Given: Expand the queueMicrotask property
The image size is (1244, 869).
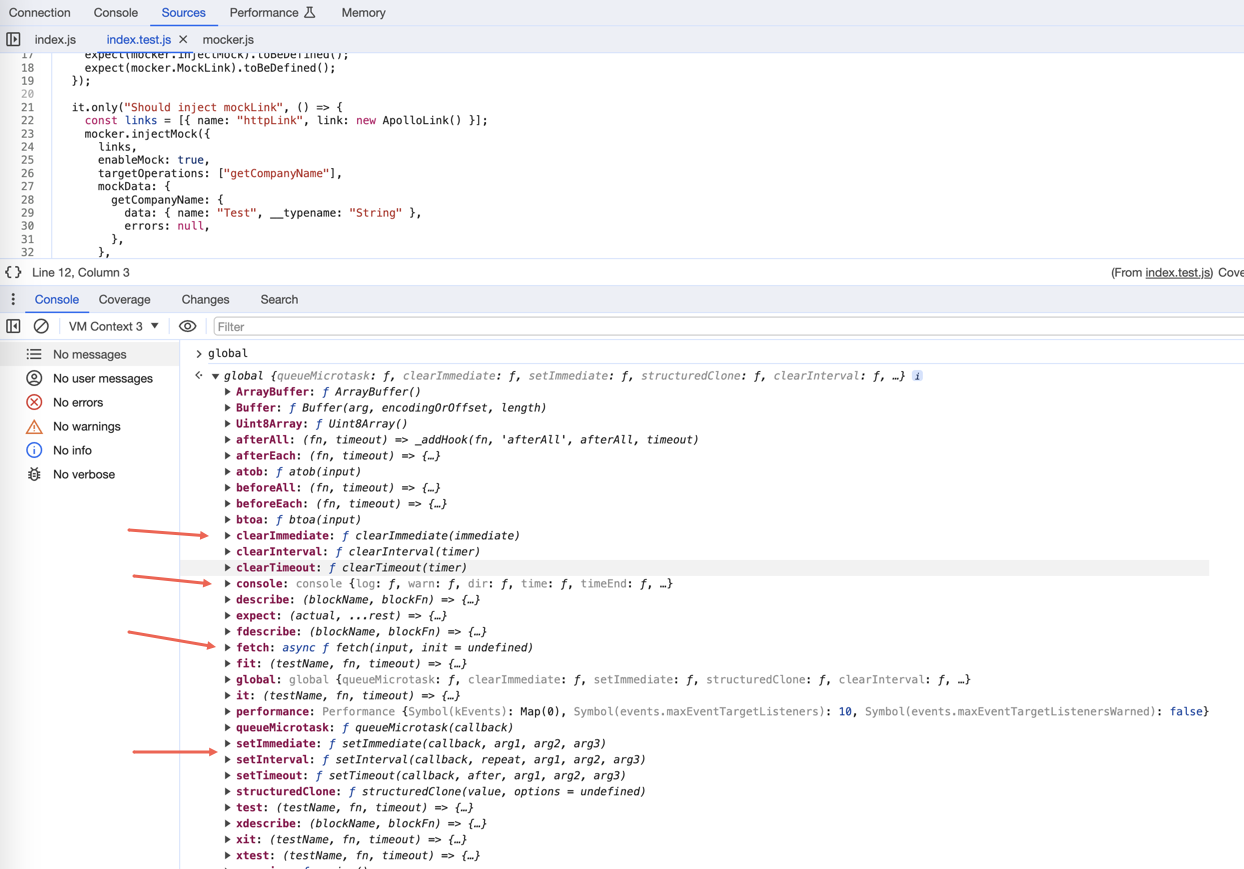Looking at the screenshot, I should point(228,728).
